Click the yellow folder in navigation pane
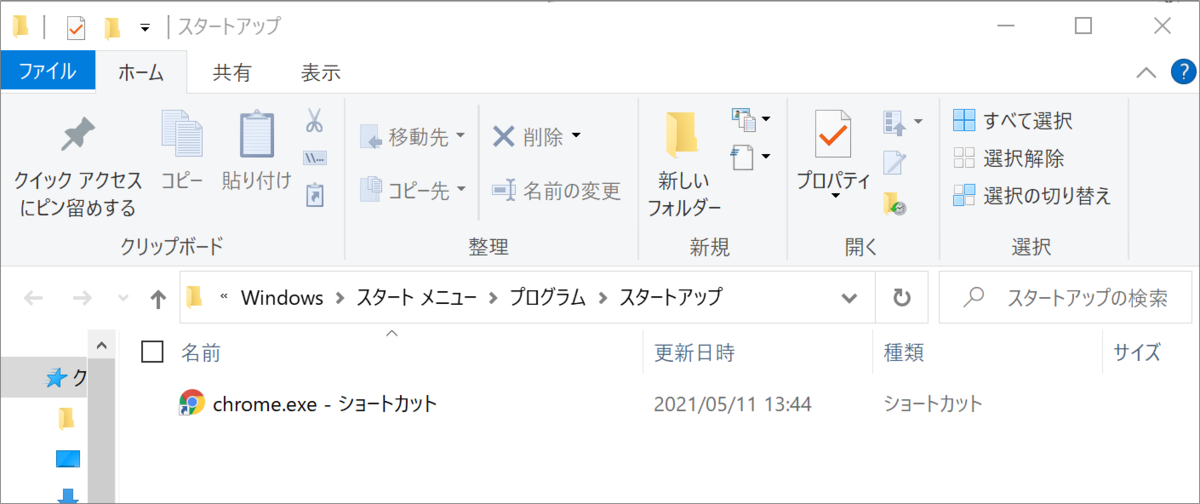Image resolution: width=1200 pixels, height=504 pixels. (x=66, y=417)
